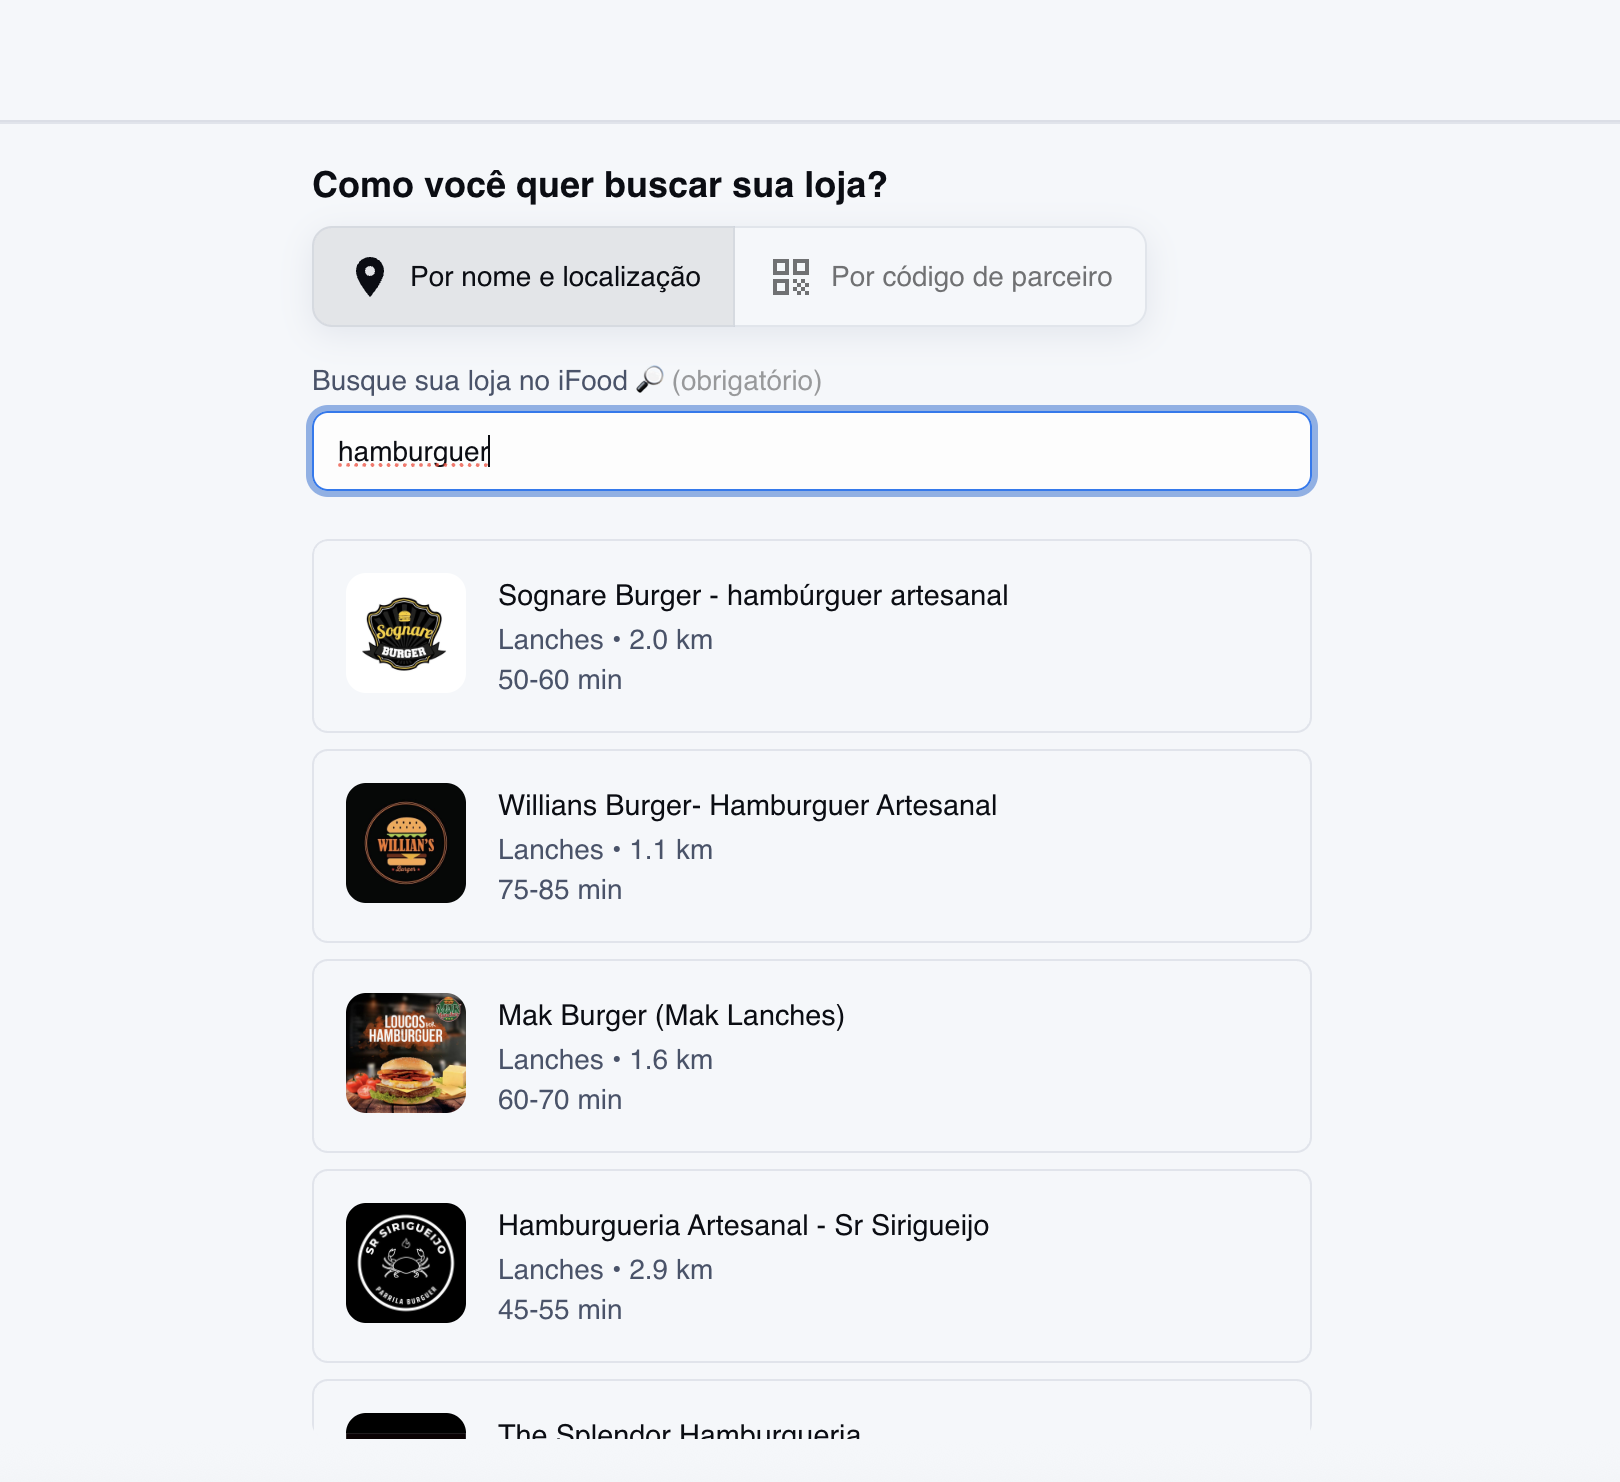
Task: Click the Loucos Hamburguer image thumbnail
Action: (405, 1052)
